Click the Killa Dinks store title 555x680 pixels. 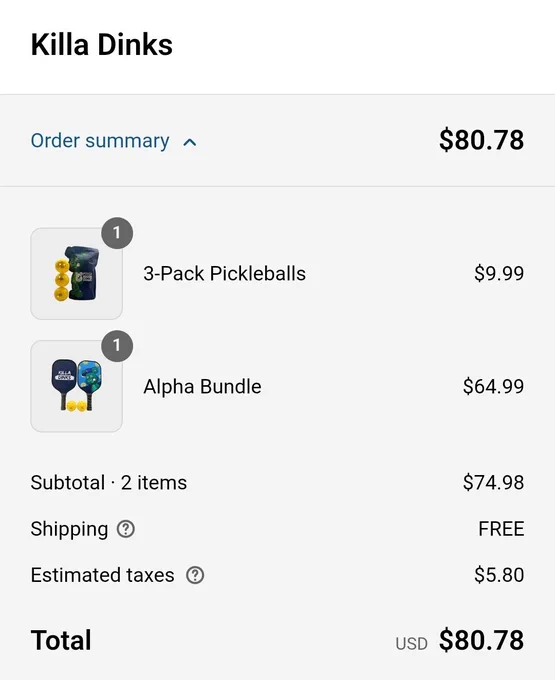click(101, 45)
